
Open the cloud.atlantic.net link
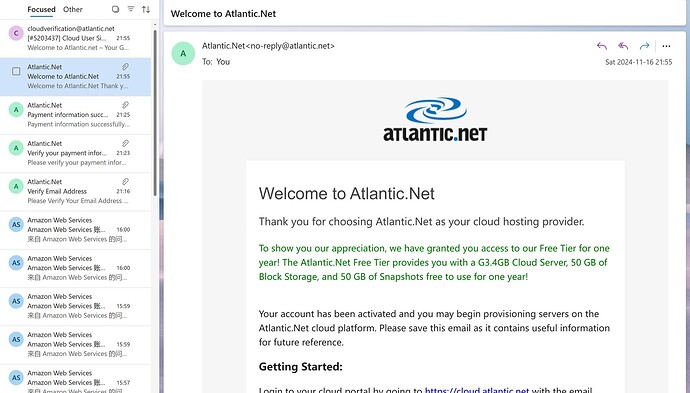(477, 389)
